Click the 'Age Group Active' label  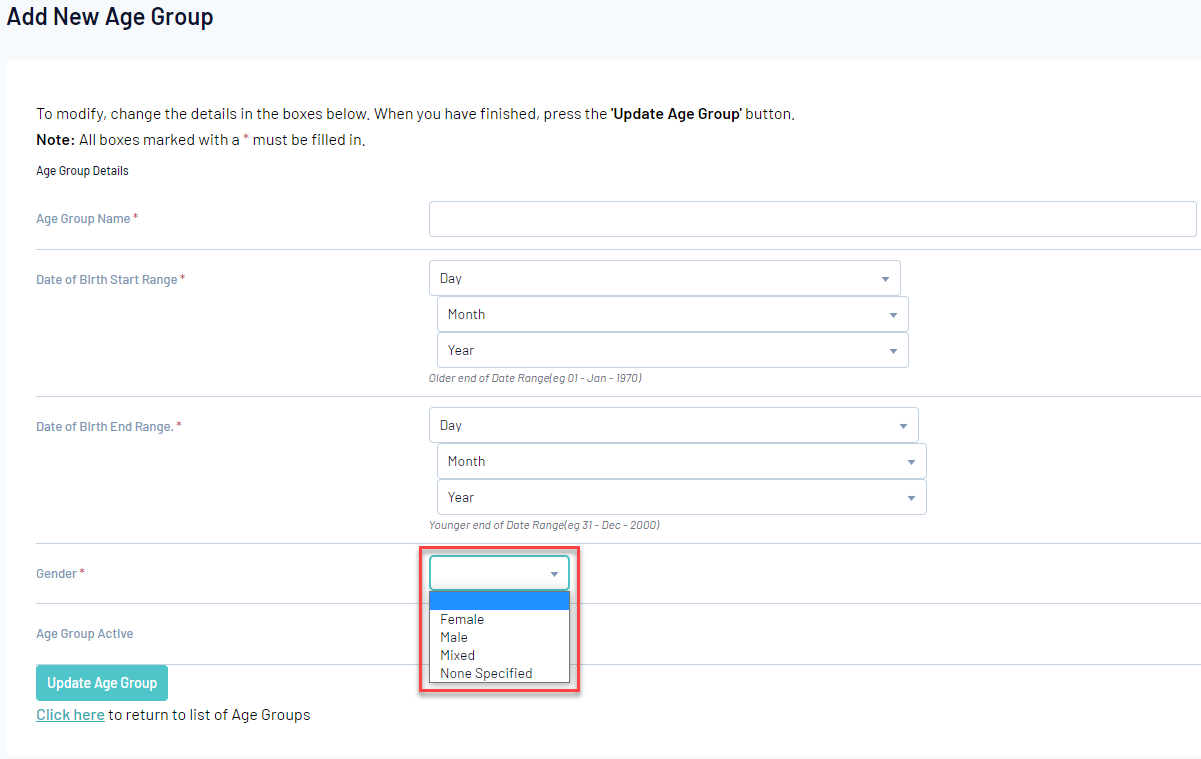coord(84,634)
